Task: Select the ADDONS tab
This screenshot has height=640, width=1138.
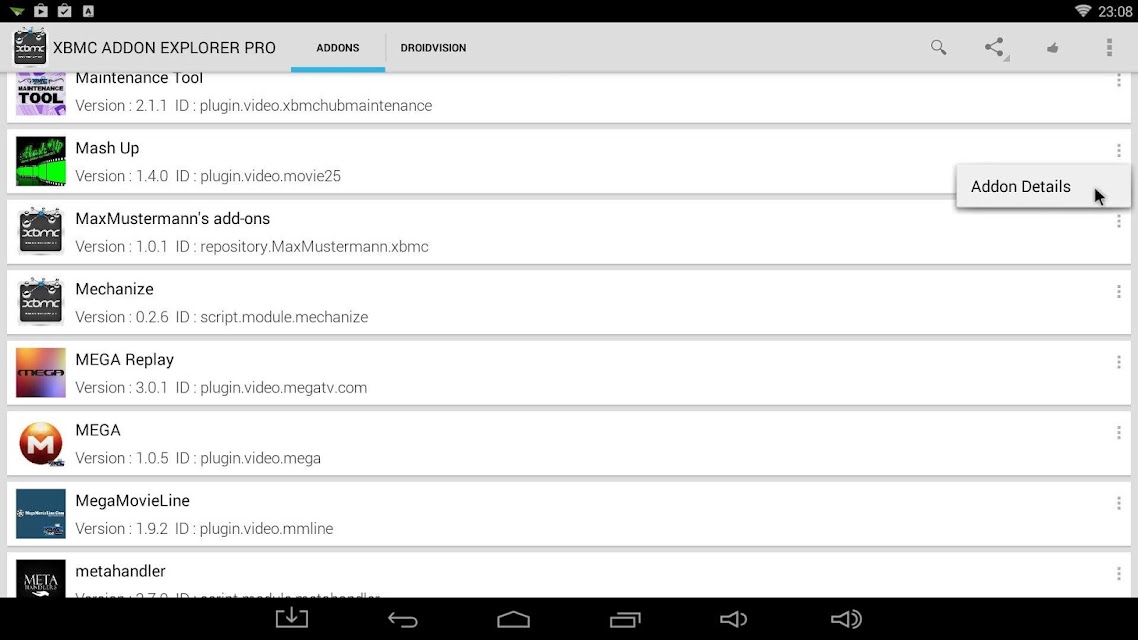Action: [x=337, y=48]
